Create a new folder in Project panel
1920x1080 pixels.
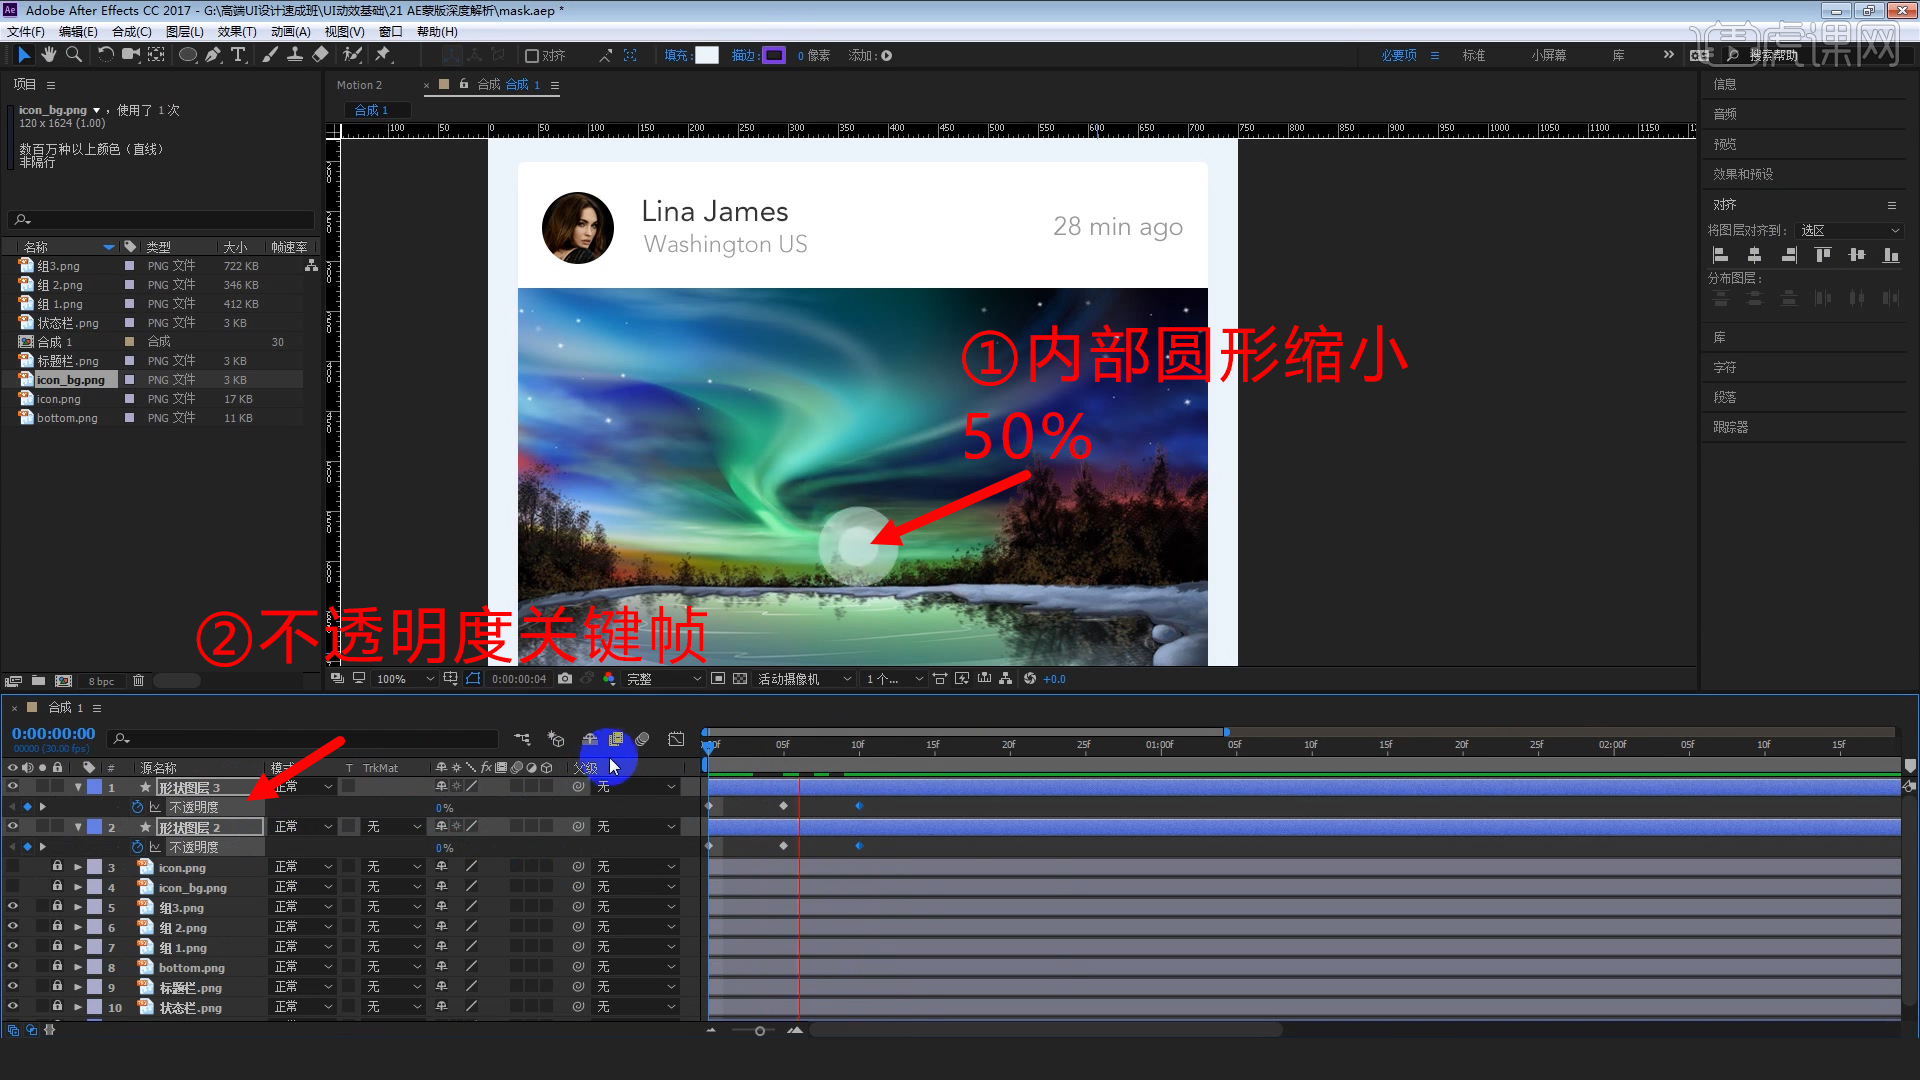point(38,681)
